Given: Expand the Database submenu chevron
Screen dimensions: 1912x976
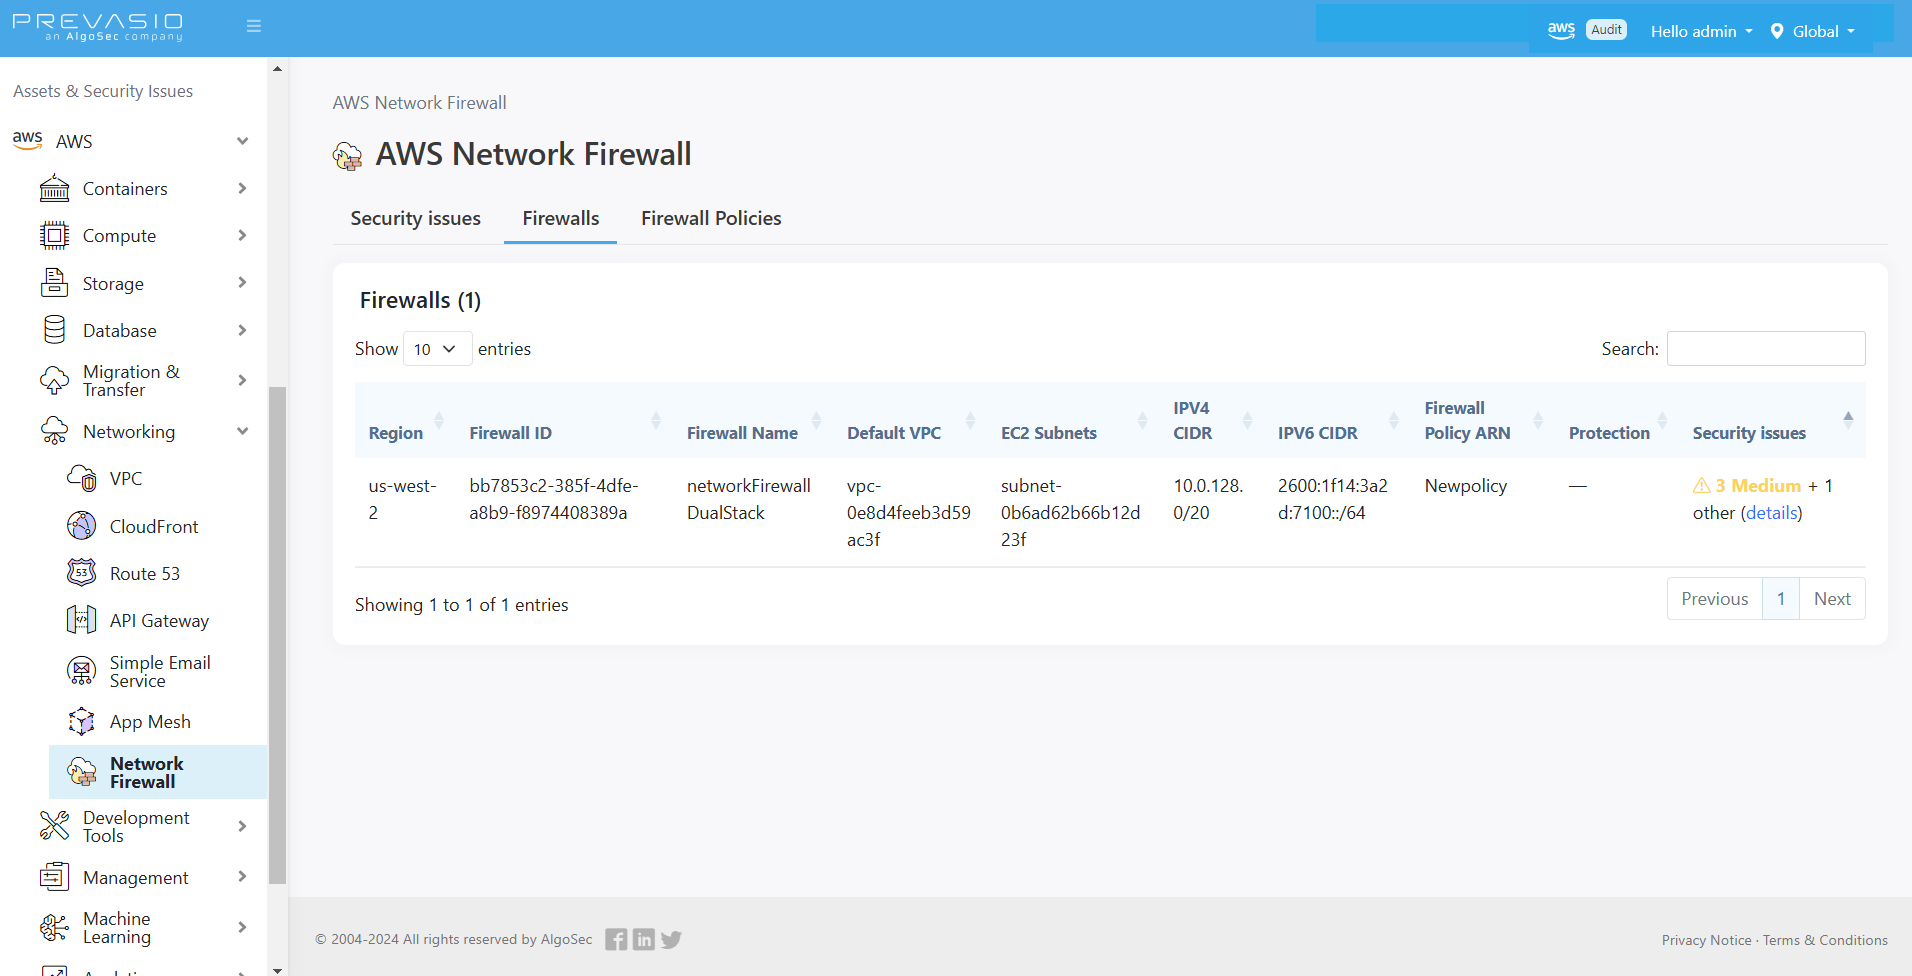Looking at the screenshot, I should (242, 330).
